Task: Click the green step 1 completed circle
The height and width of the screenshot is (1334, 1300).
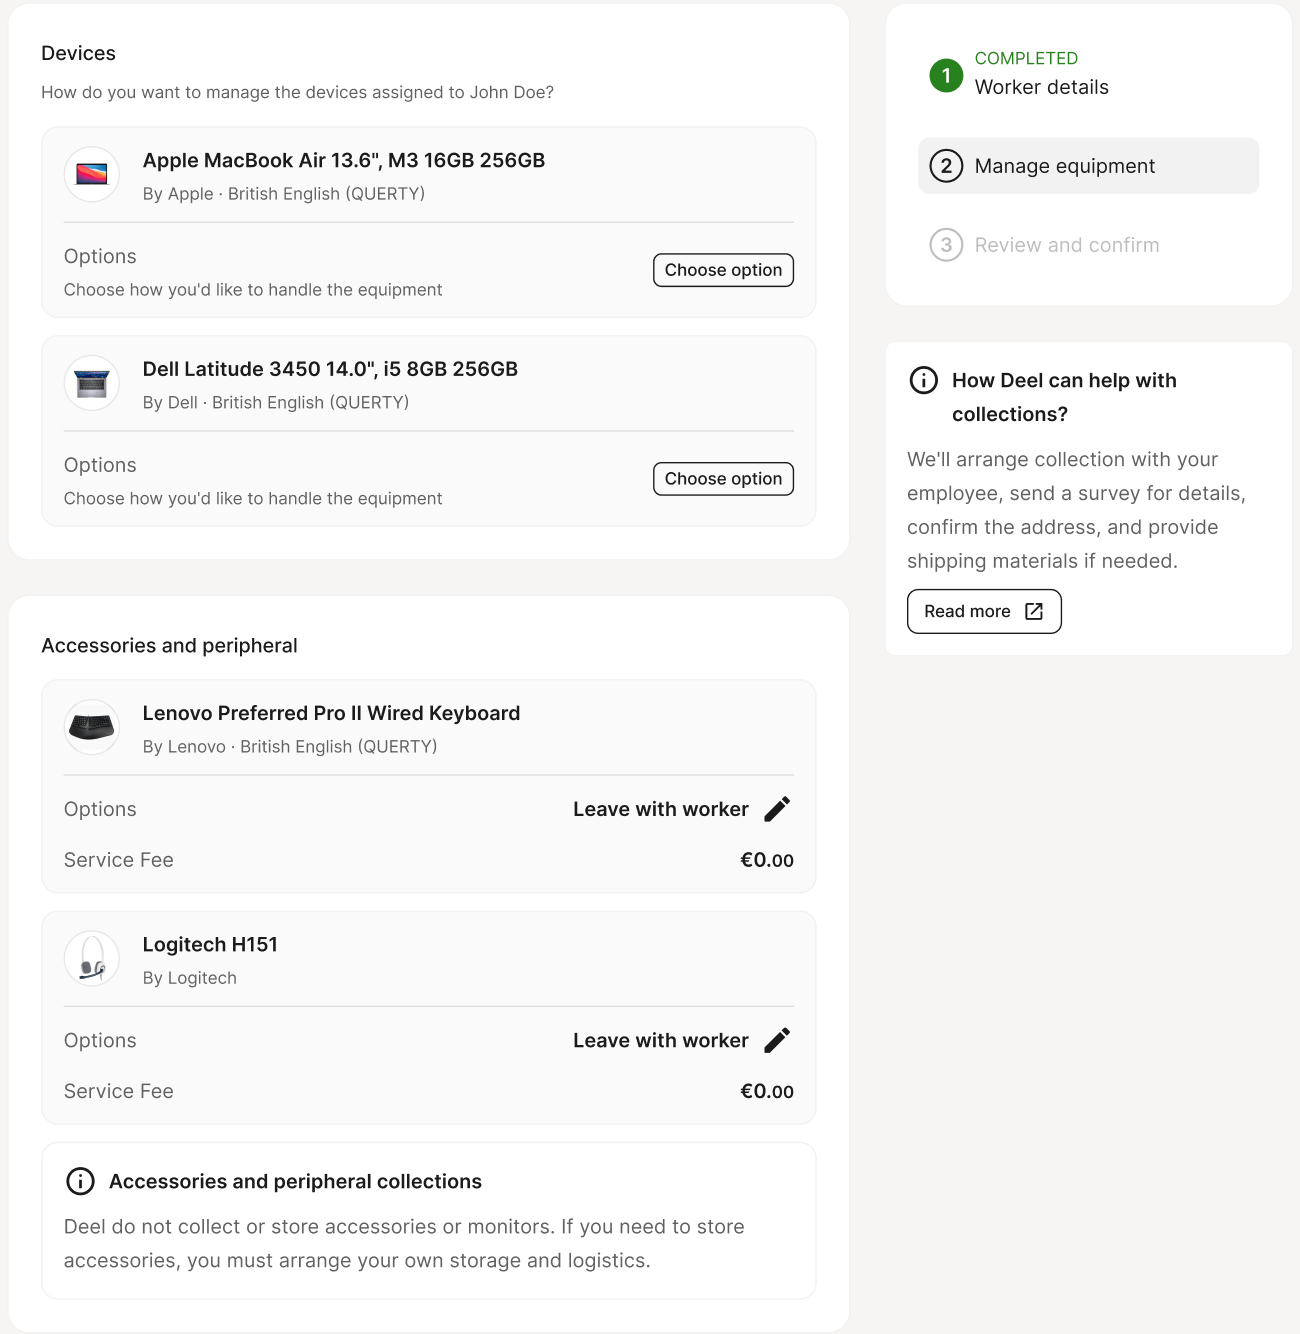Action: click(946, 75)
